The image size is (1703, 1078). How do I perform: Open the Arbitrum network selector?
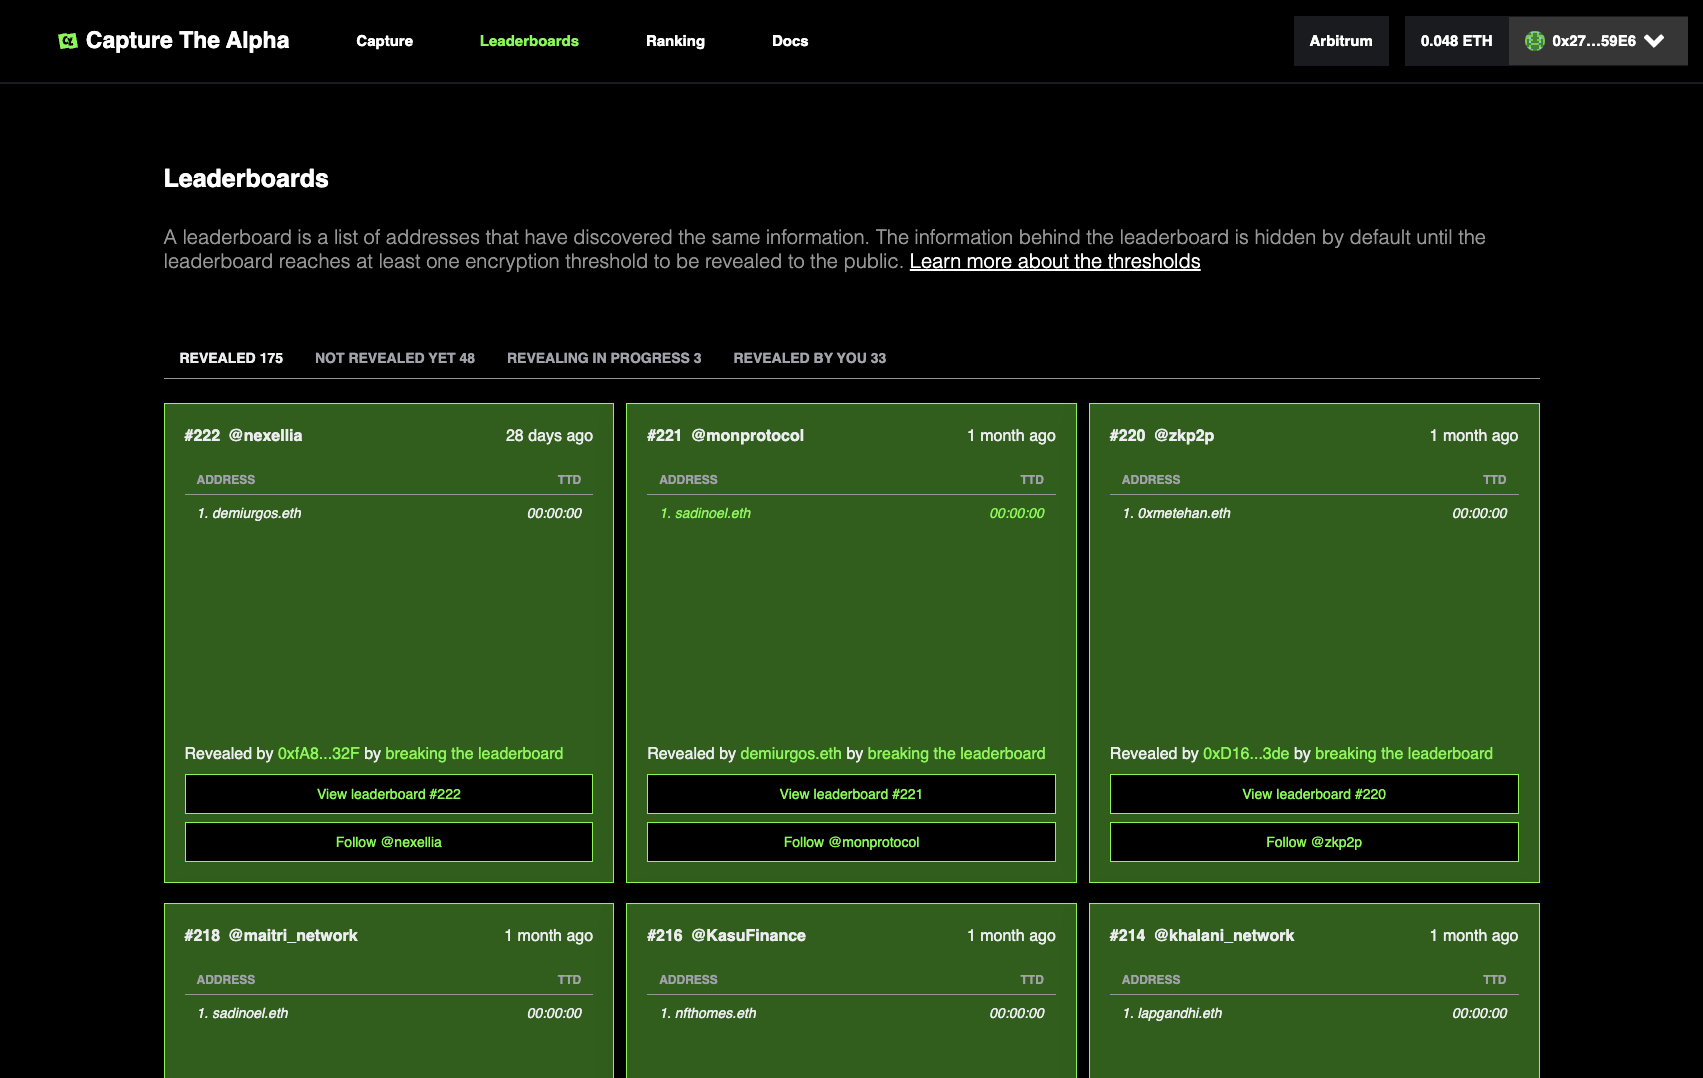[1340, 41]
